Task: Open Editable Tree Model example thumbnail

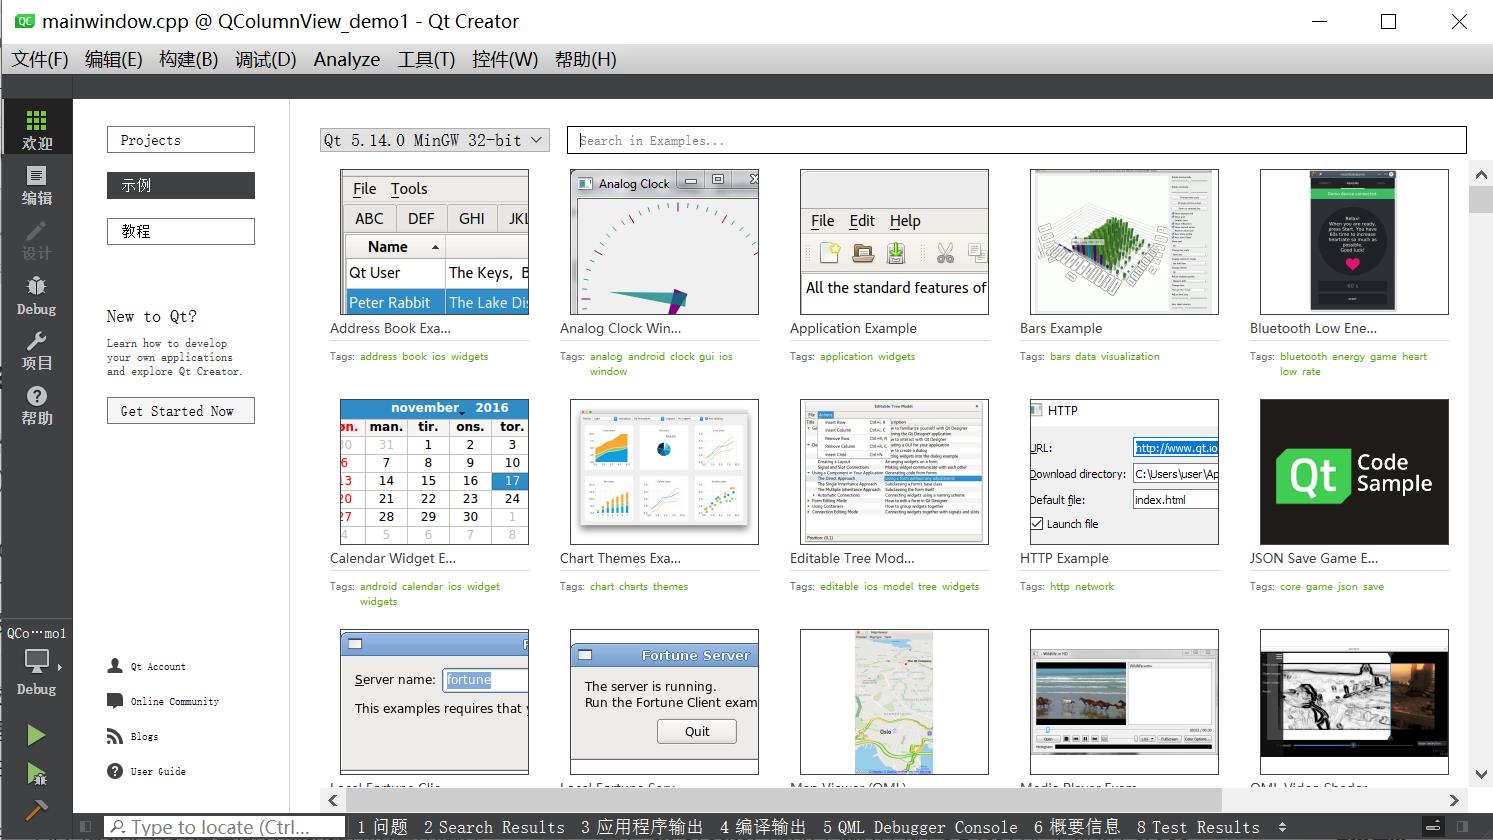Action: tap(894, 472)
